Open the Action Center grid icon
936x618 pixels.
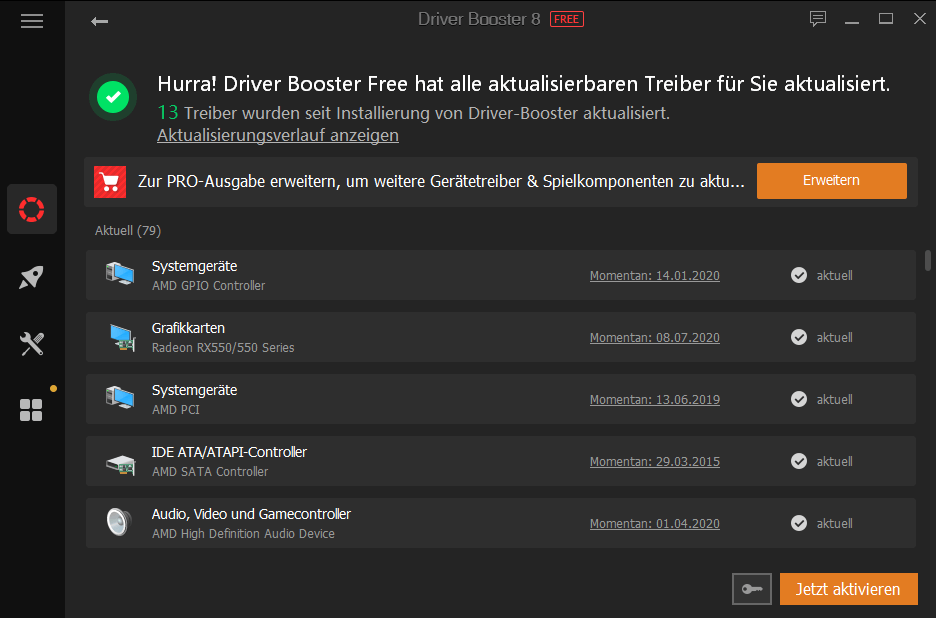click(x=32, y=410)
